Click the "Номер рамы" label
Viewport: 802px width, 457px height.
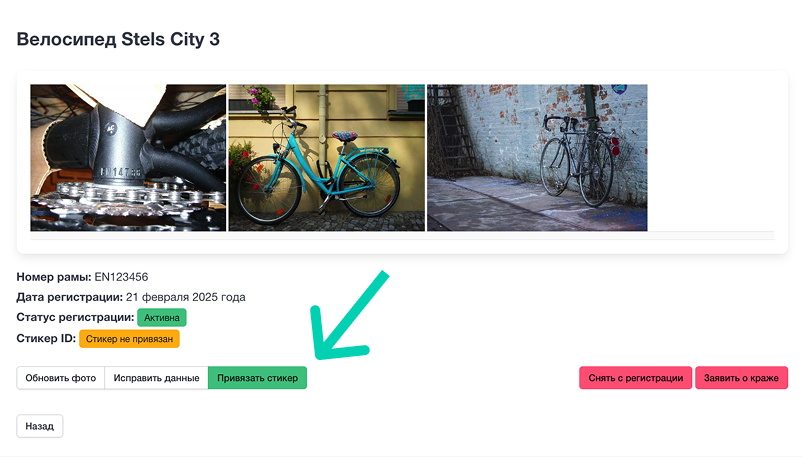(x=54, y=276)
